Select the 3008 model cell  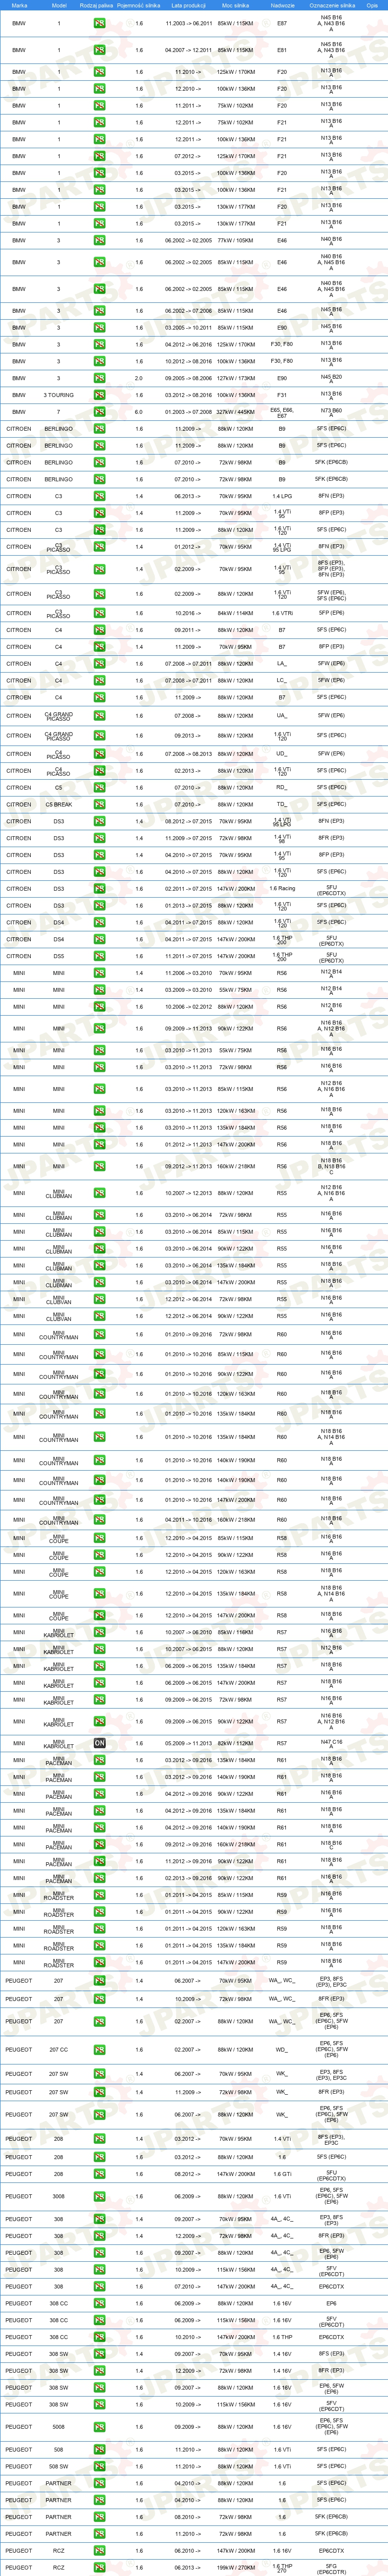(58, 2197)
